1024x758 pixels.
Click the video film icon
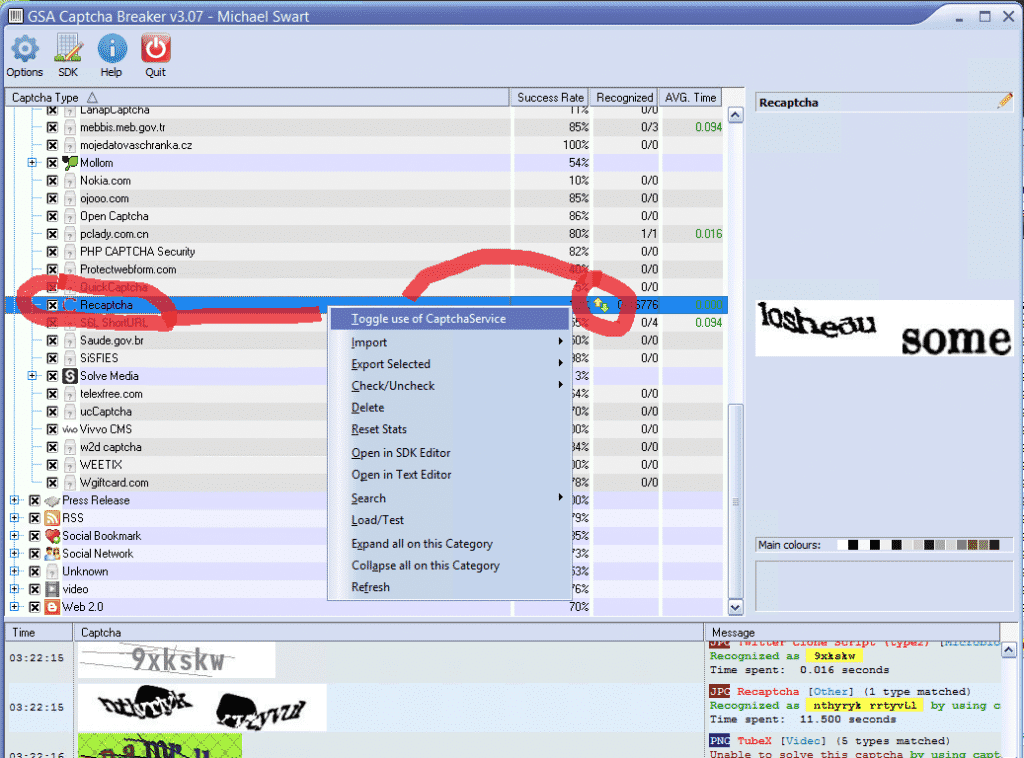pyautogui.click(x=52, y=589)
